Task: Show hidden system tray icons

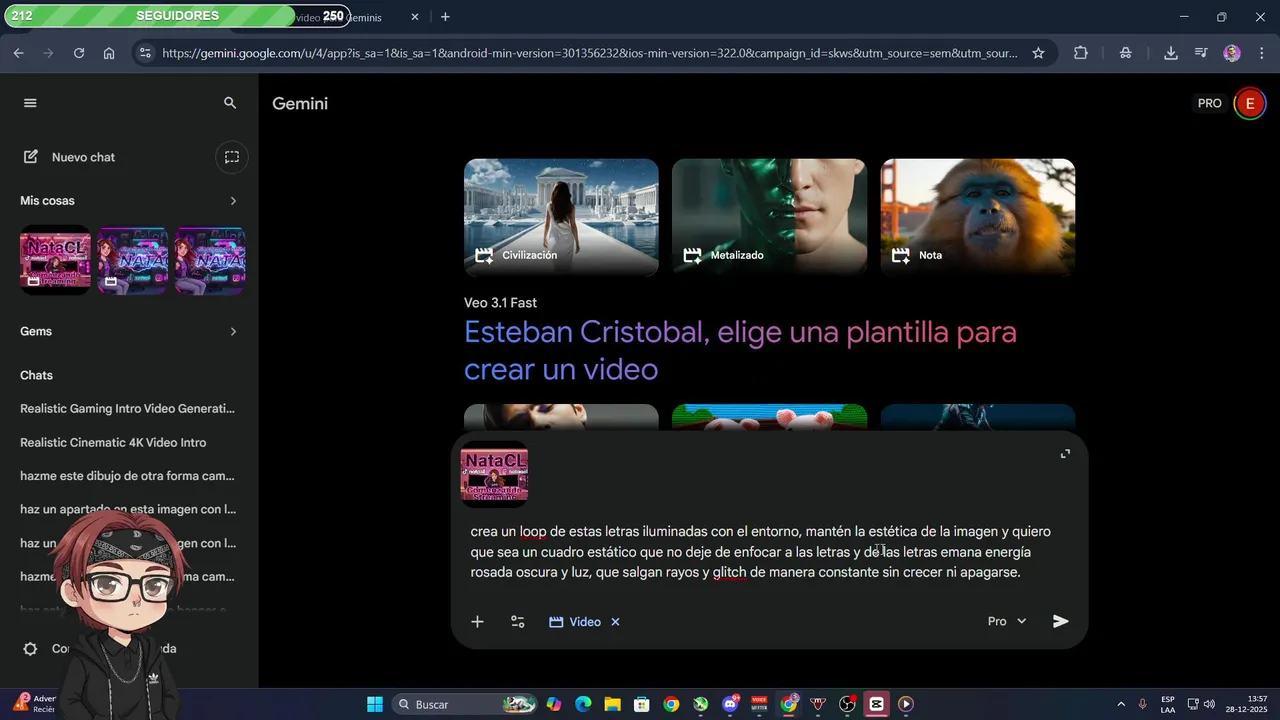Action: tap(1121, 704)
